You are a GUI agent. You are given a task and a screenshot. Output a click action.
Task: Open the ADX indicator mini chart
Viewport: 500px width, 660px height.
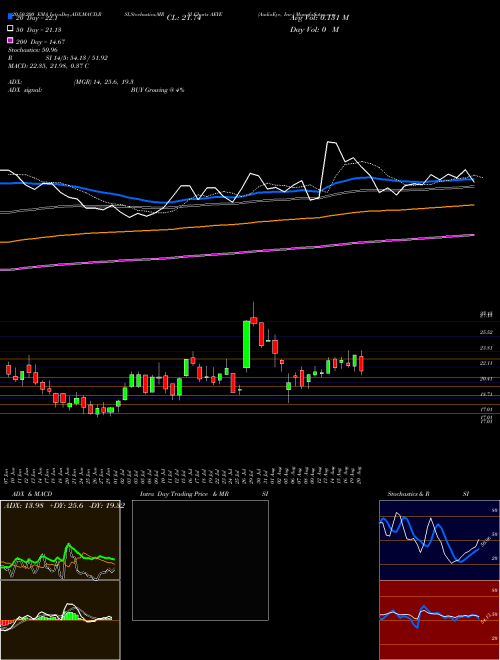(x=60, y=540)
